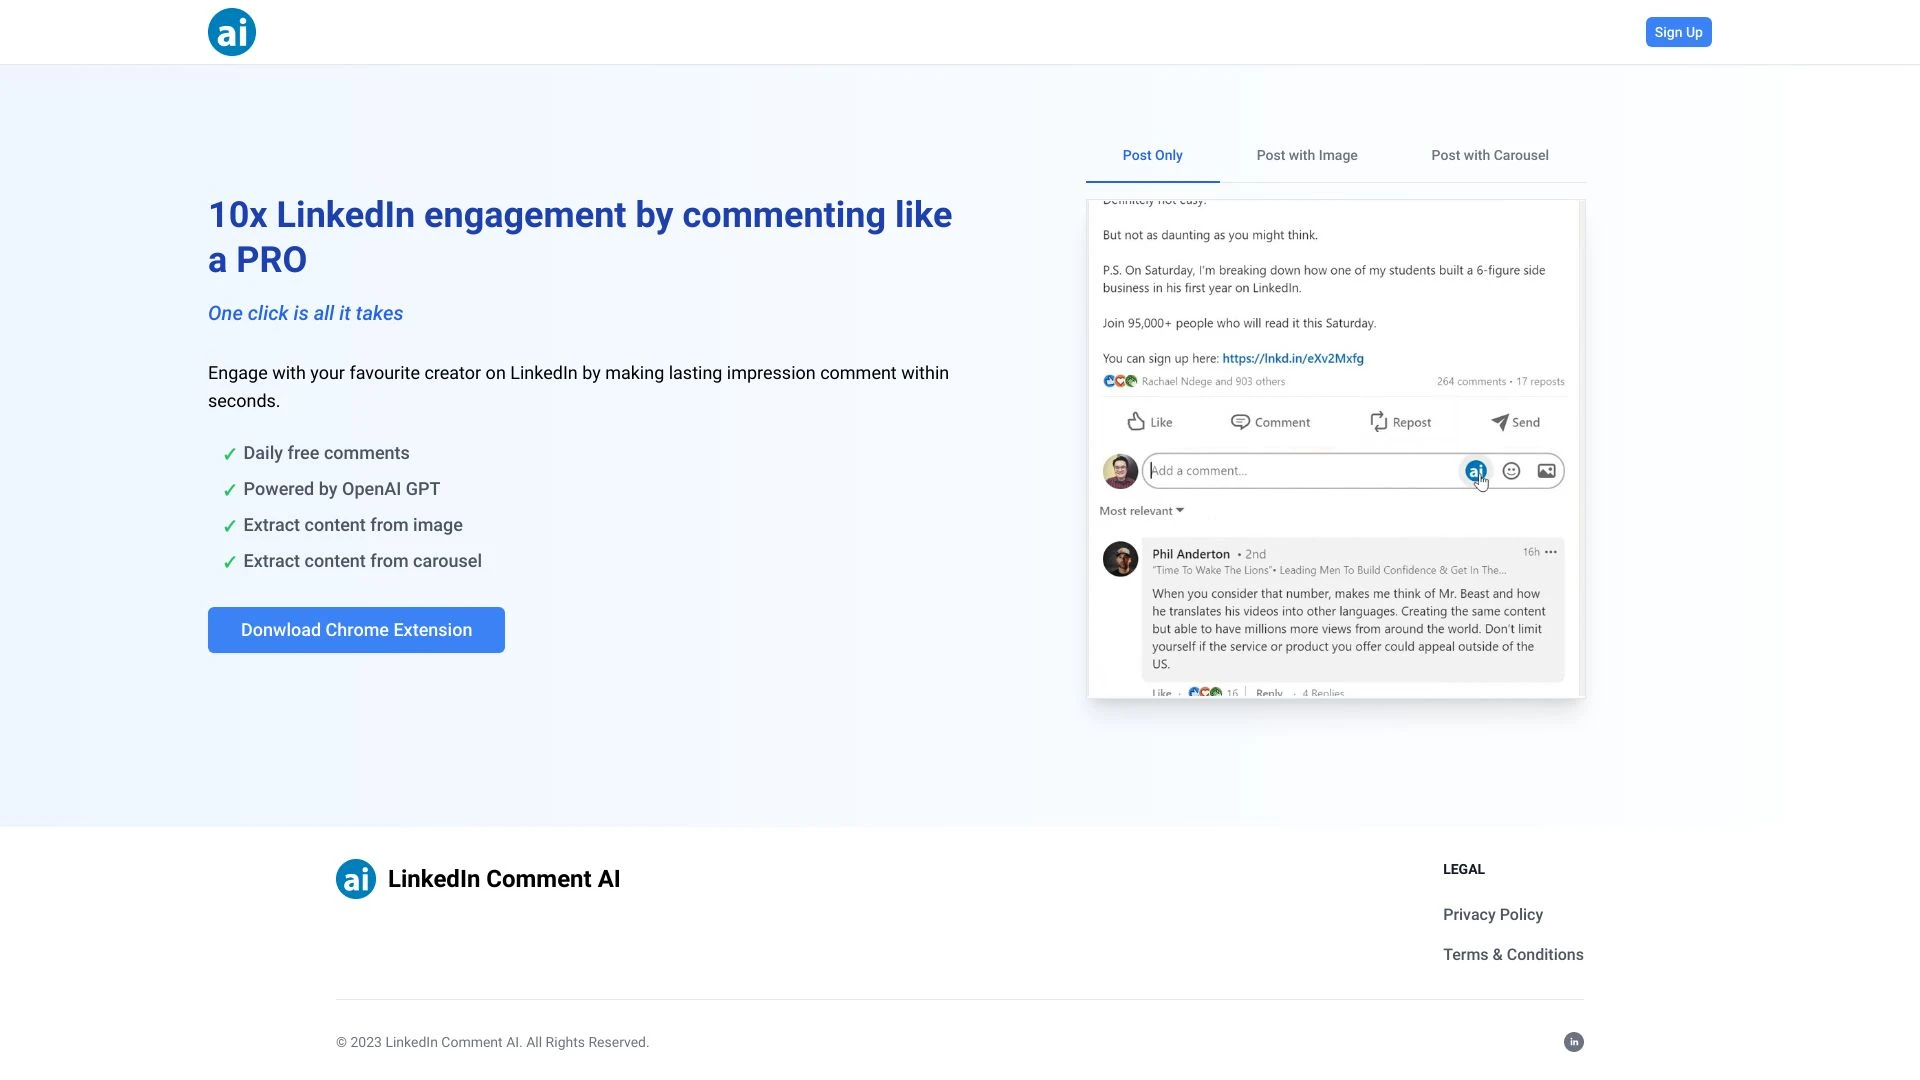1920x1080 pixels.
Task: Expand the Most relevant sort dropdown
Action: [1141, 510]
